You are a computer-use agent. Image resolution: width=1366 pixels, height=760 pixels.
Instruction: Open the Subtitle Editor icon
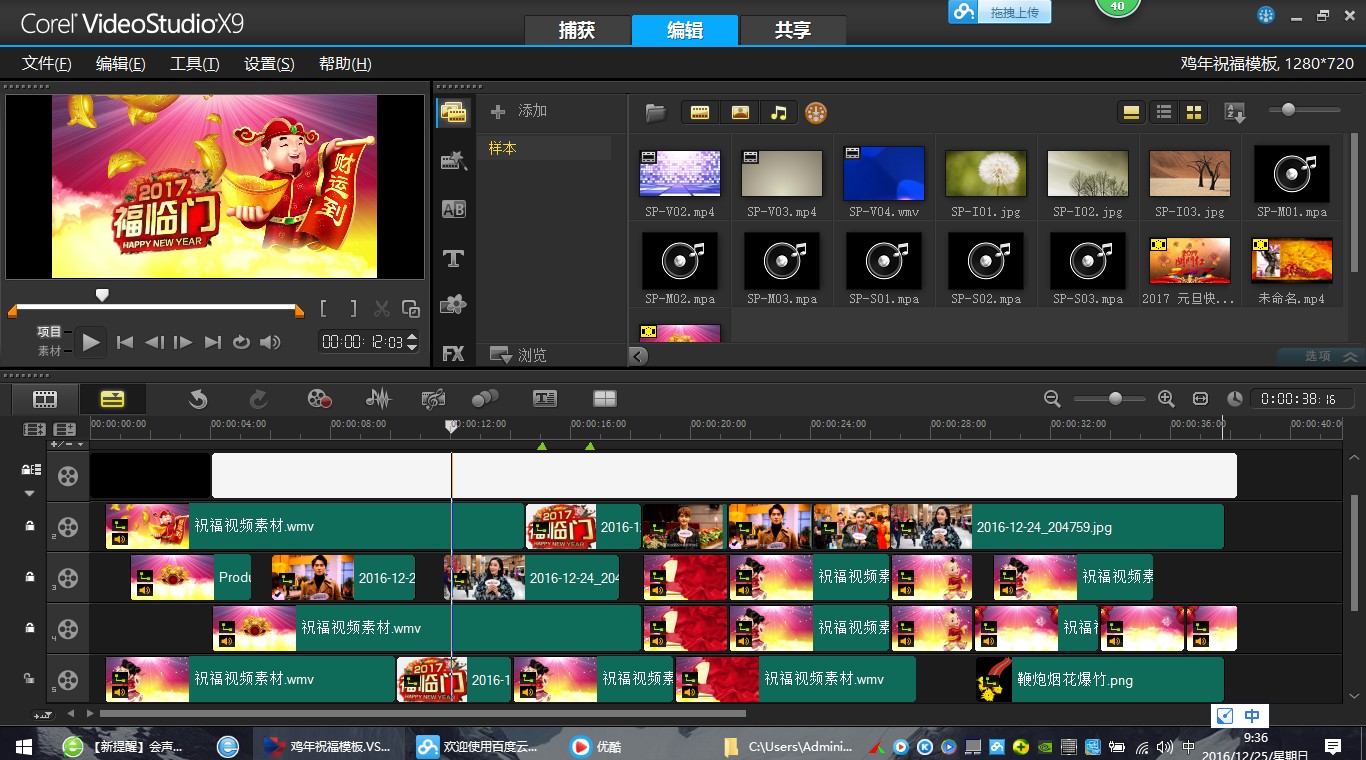[x=545, y=399]
